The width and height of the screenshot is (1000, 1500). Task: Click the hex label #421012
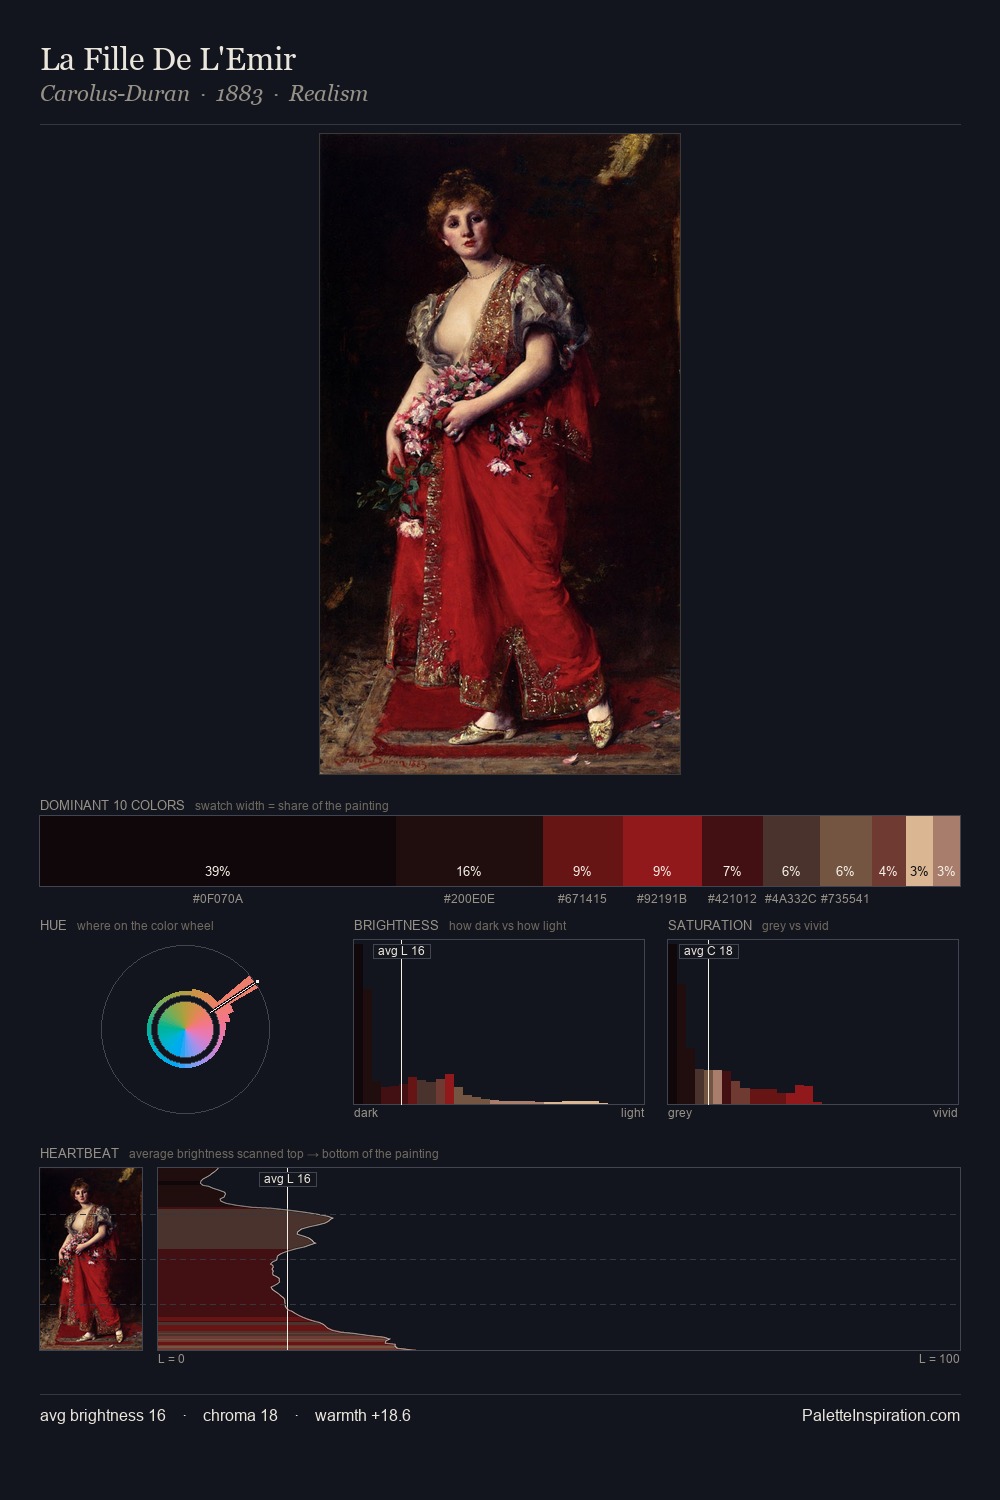pos(732,899)
